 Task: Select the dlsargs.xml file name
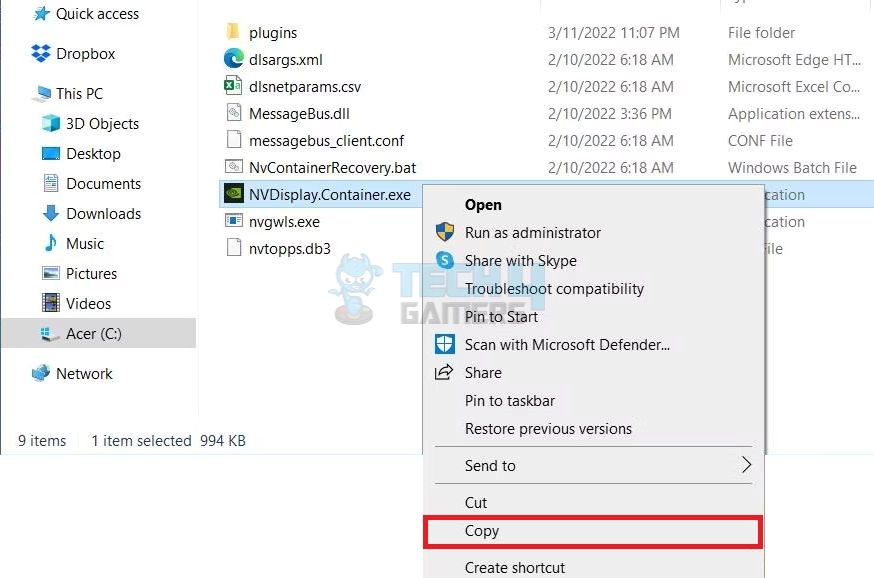coord(286,60)
